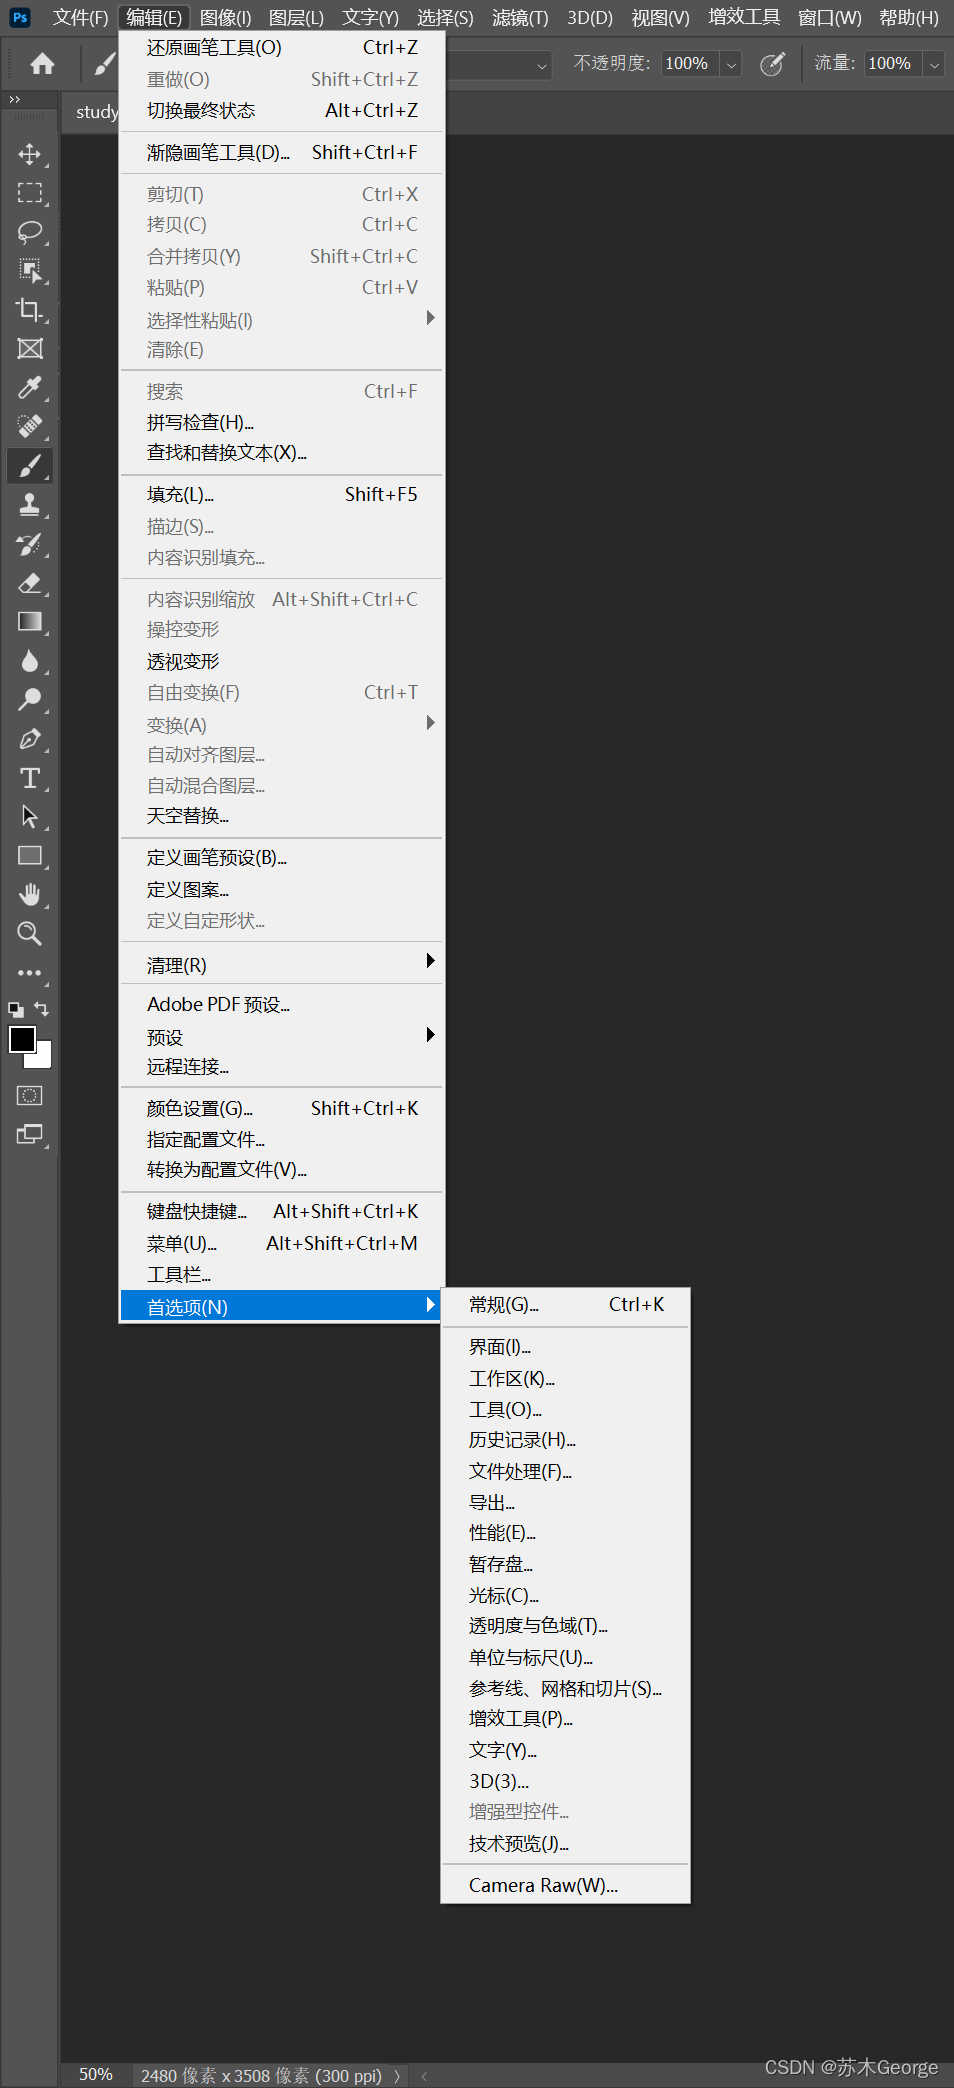Image resolution: width=954 pixels, height=2088 pixels.
Task: Choose 界面(I)... preferences entry
Action: pos(565,1348)
